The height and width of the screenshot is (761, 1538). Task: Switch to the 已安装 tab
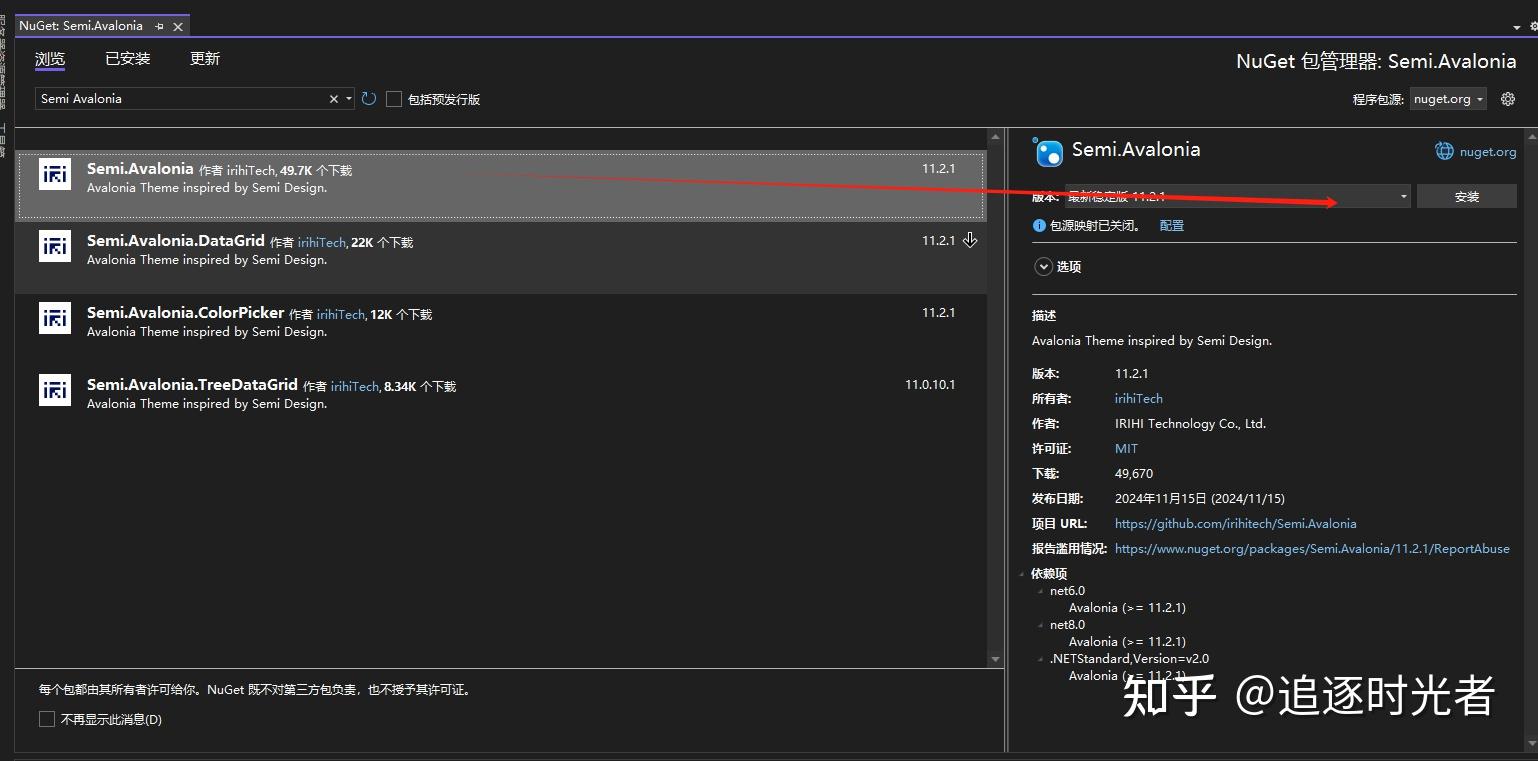pyautogui.click(x=127, y=58)
